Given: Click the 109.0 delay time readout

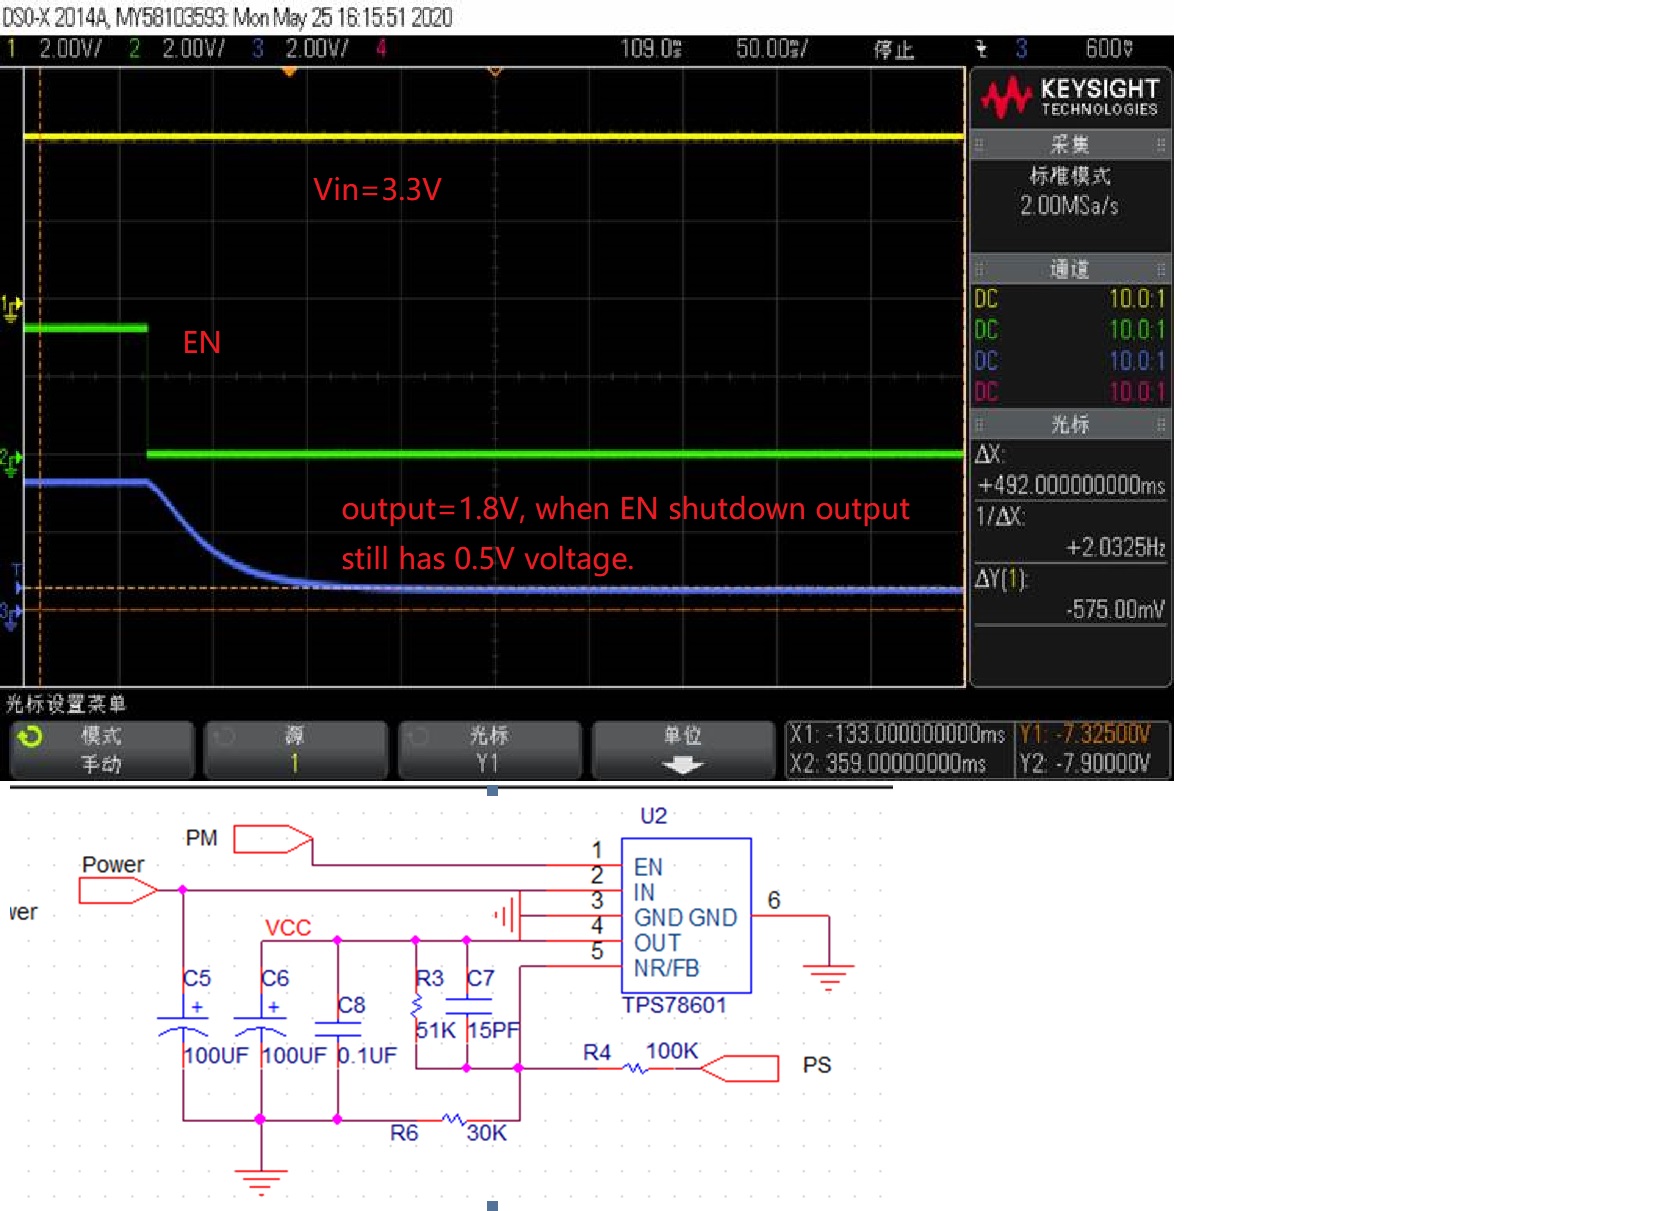Looking at the screenshot, I should 650,48.
